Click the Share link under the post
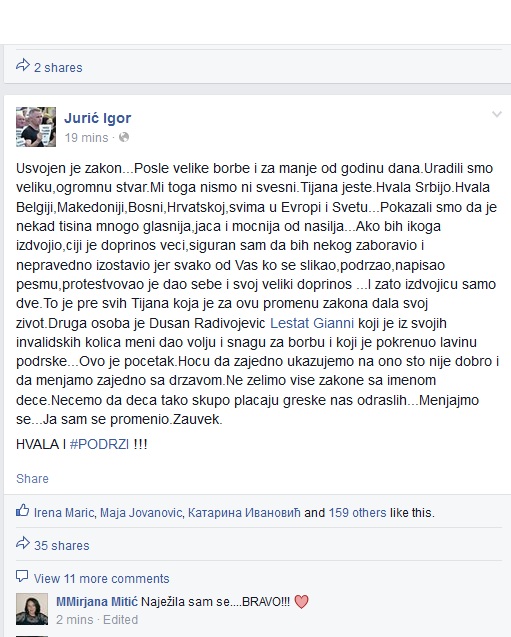This screenshot has width=511, height=637. [x=32, y=479]
